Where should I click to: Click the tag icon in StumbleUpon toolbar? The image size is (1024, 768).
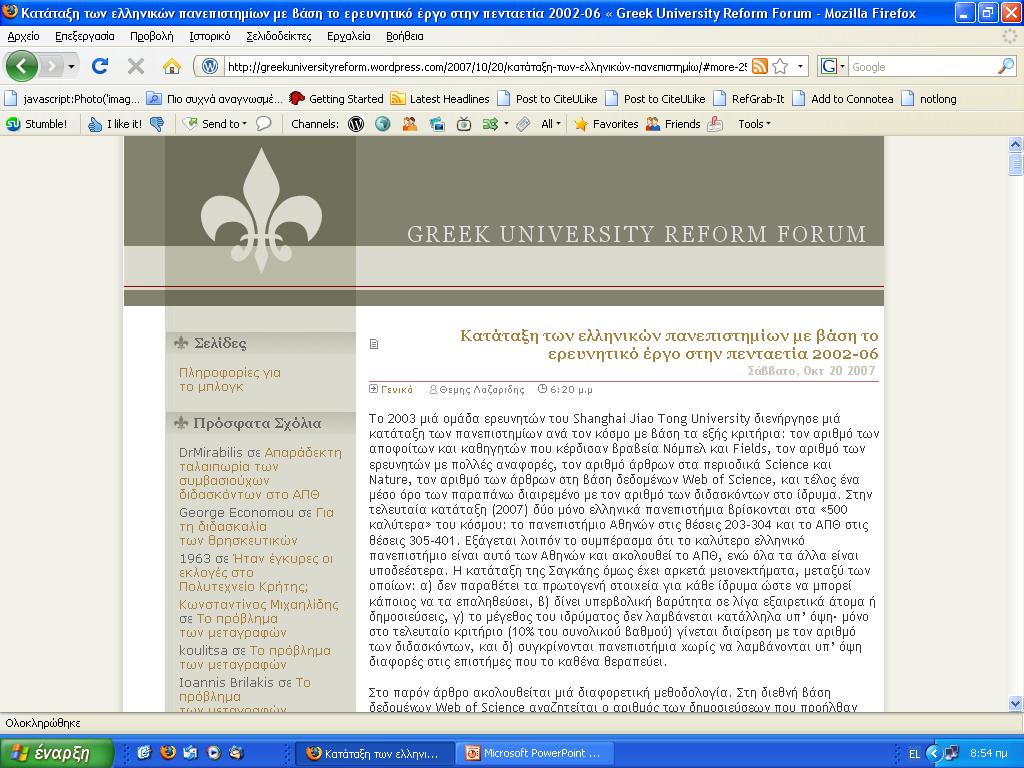pyautogui.click(x=523, y=124)
